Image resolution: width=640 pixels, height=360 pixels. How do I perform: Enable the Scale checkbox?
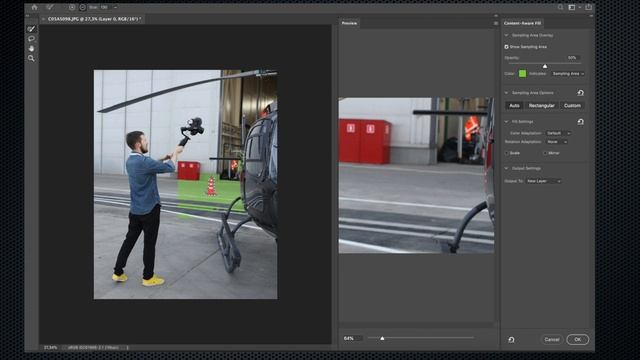coord(507,153)
